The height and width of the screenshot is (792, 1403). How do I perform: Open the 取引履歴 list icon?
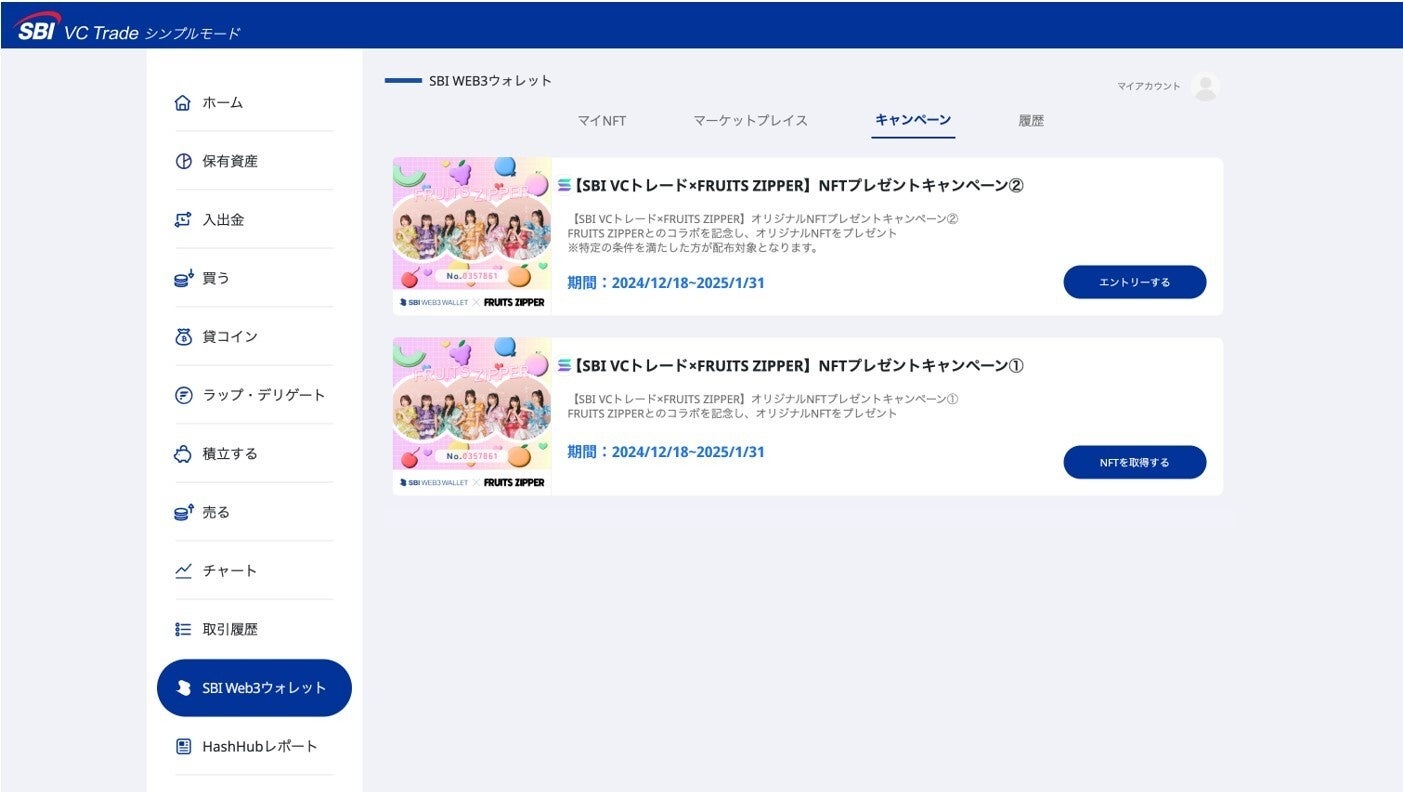click(183, 629)
